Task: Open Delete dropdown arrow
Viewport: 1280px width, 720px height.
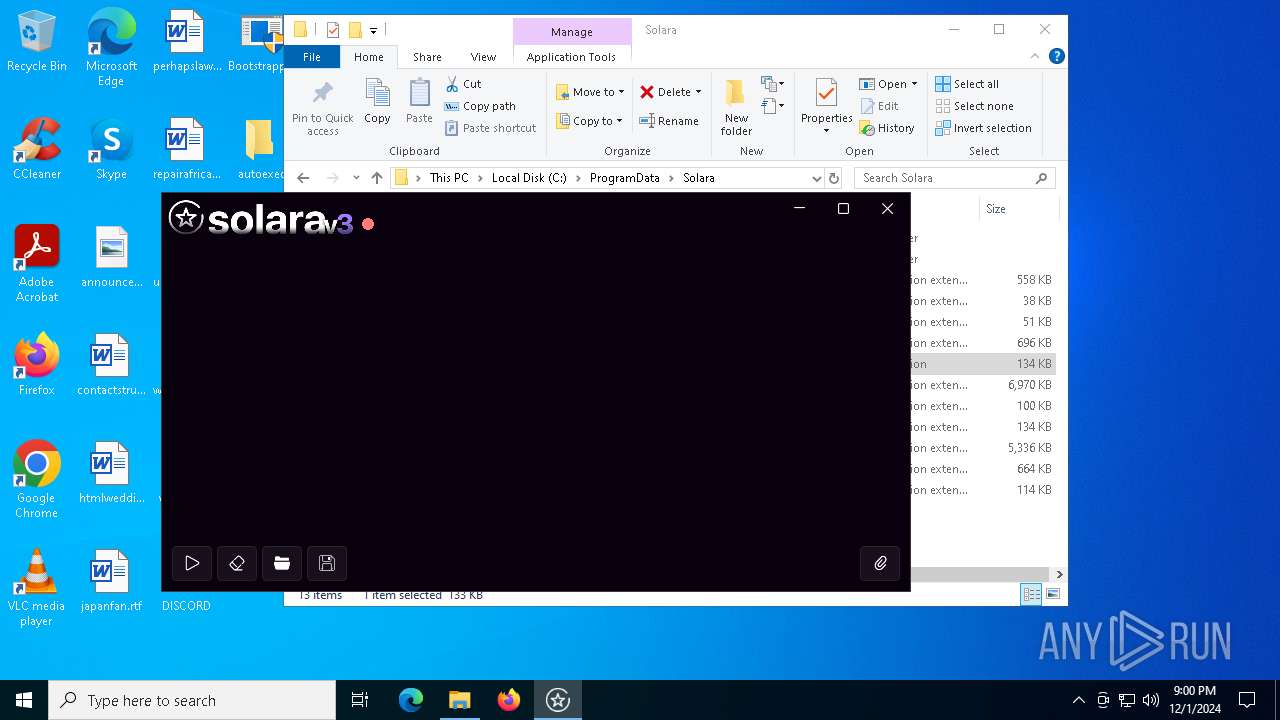Action: [698, 92]
